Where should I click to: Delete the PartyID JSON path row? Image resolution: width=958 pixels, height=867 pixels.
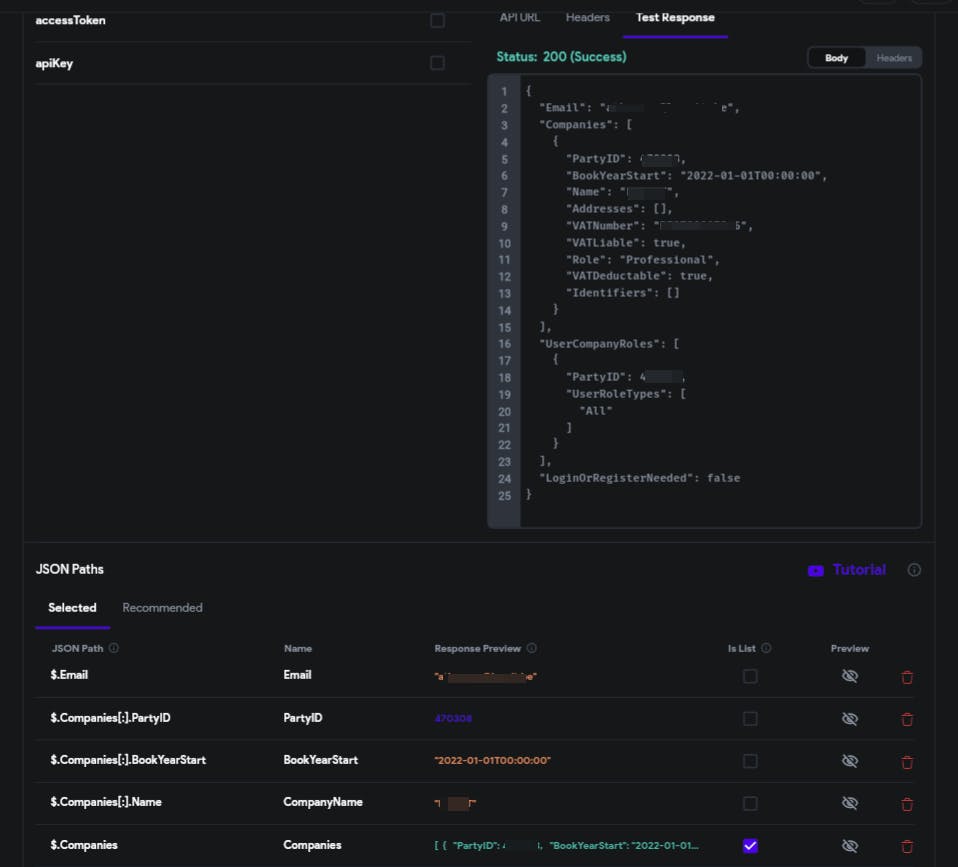[907, 719]
